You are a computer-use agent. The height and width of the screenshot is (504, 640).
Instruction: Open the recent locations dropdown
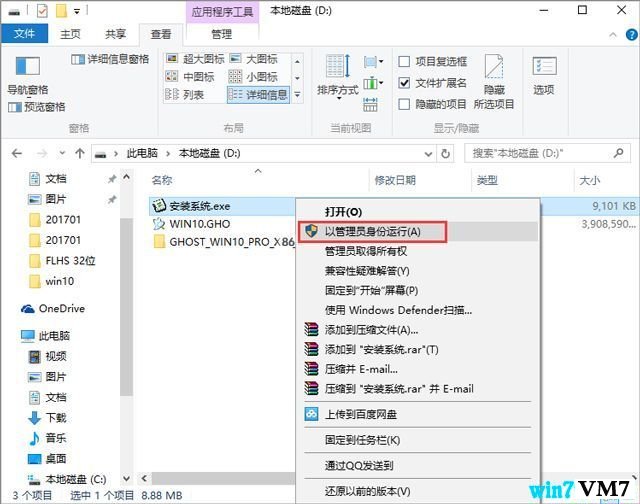click(x=62, y=153)
